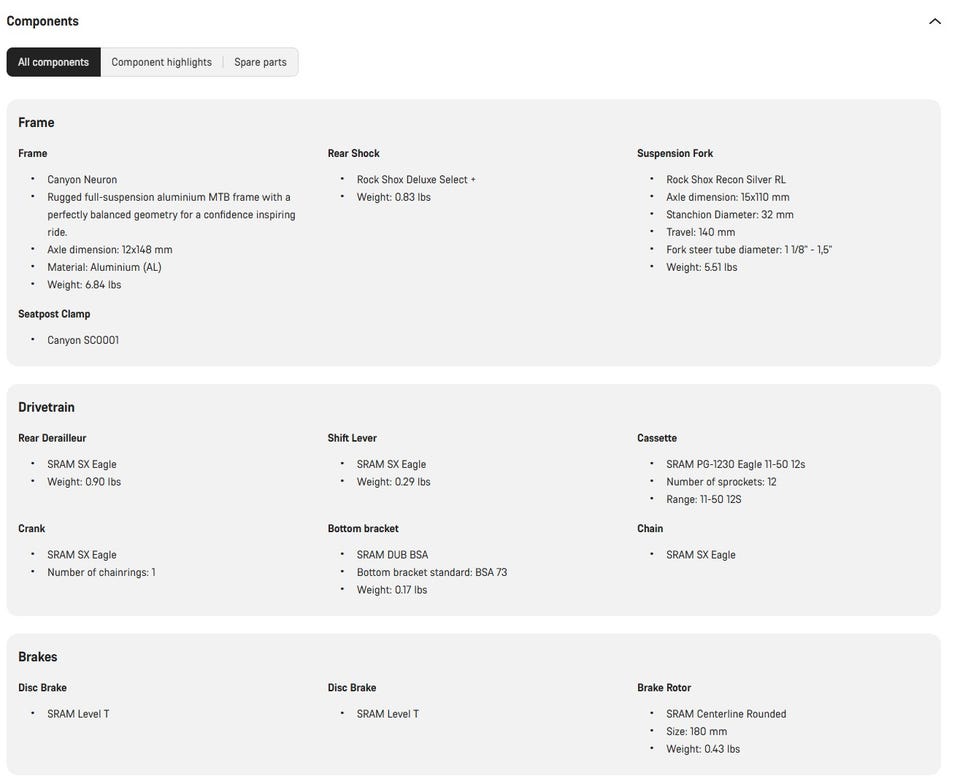Screen dimensions: 960x784
Task: Click Rock Shox Recon Silver RL entry
Action: [726, 179]
